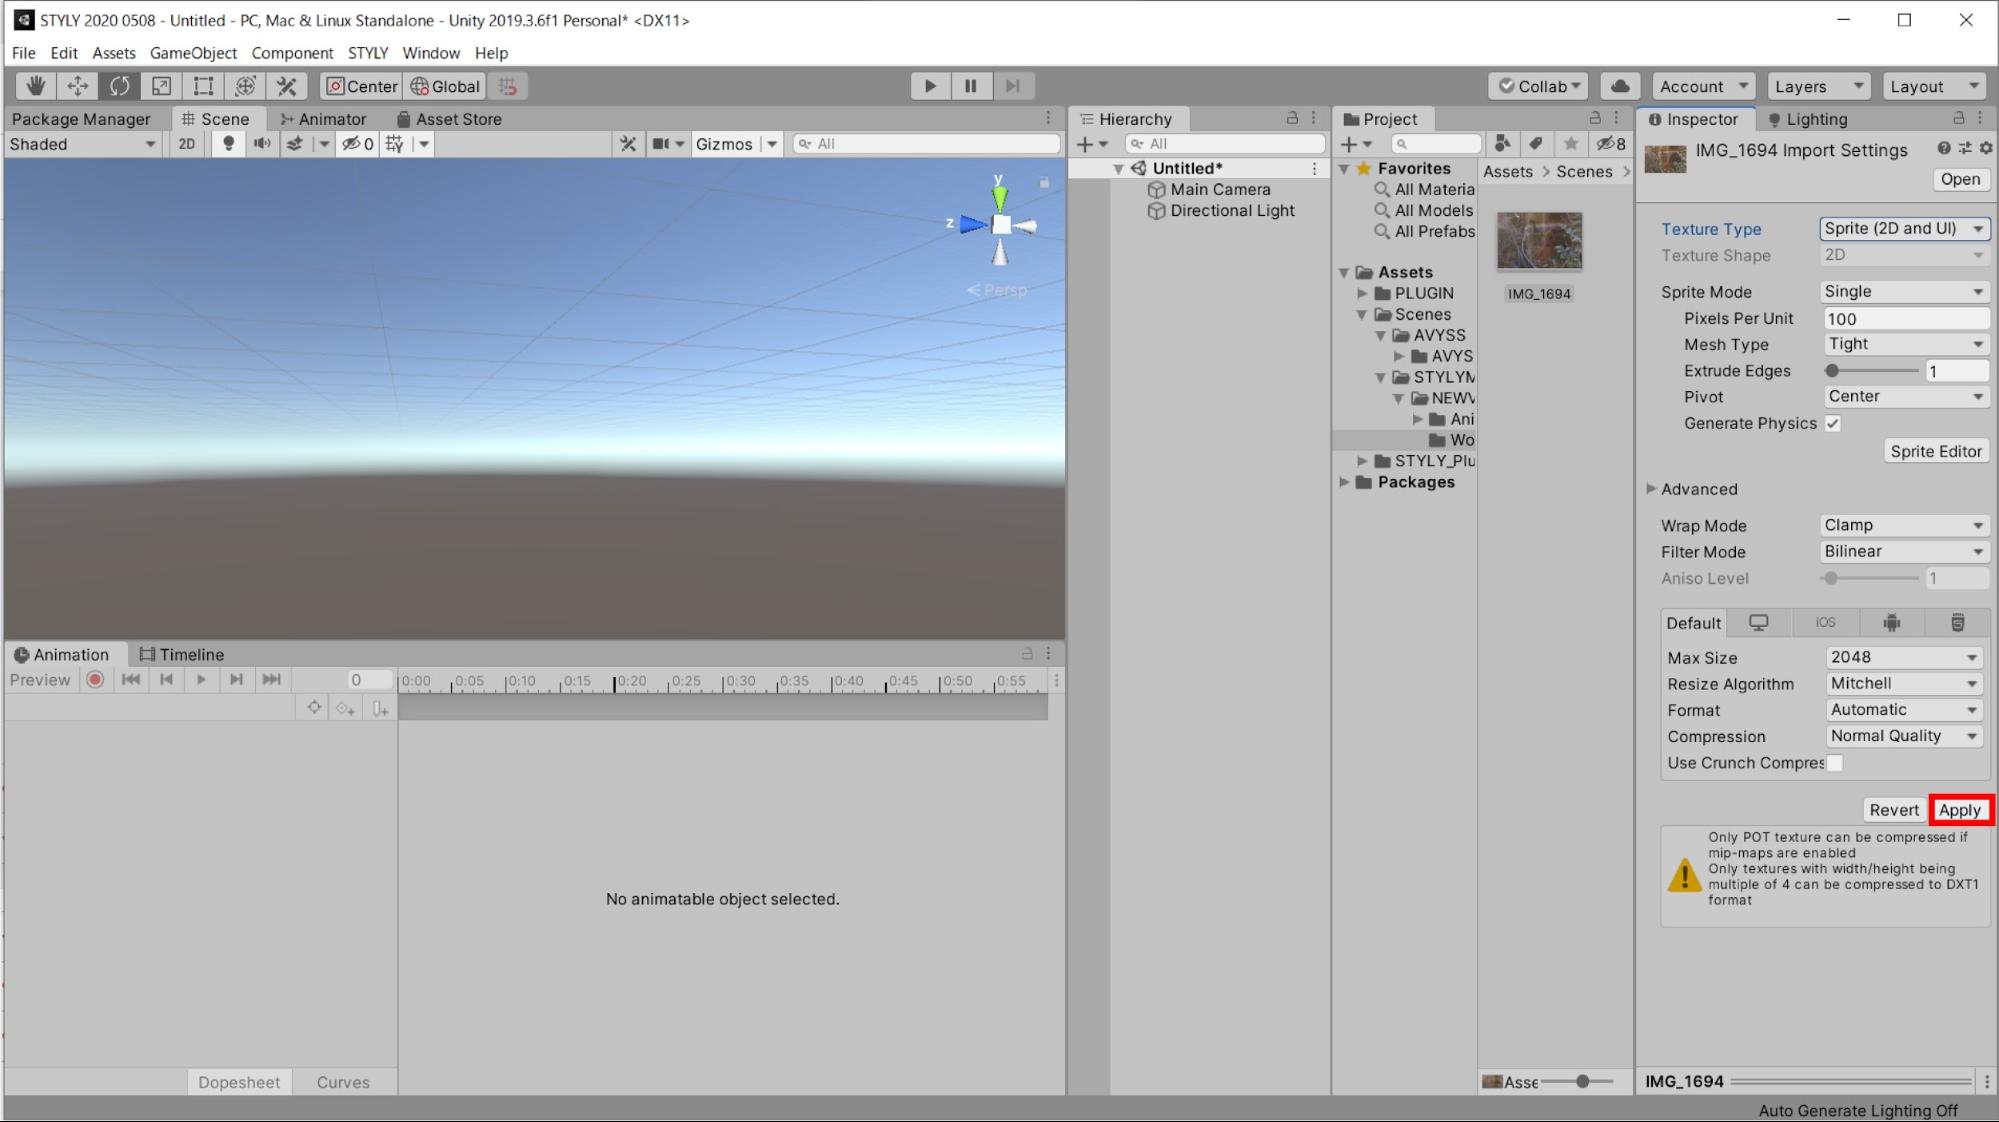The width and height of the screenshot is (1999, 1122).
Task: Select the Hand tool in toolbar
Action: tap(35, 86)
